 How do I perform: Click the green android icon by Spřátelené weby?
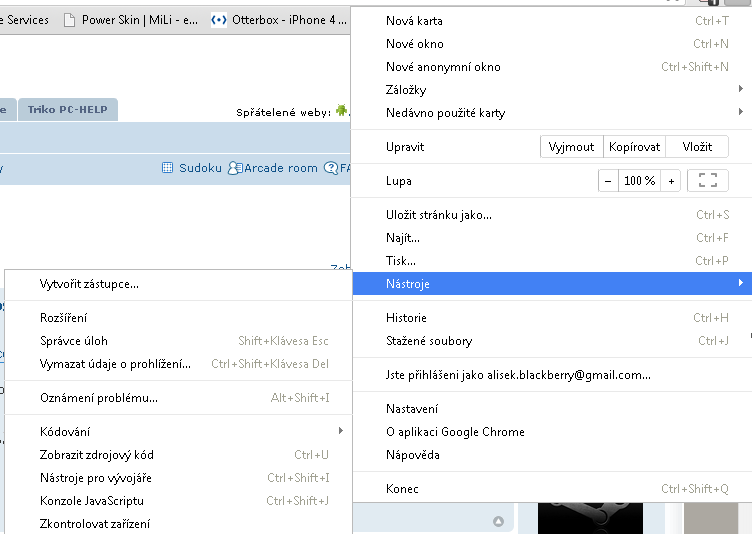tap(342, 111)
